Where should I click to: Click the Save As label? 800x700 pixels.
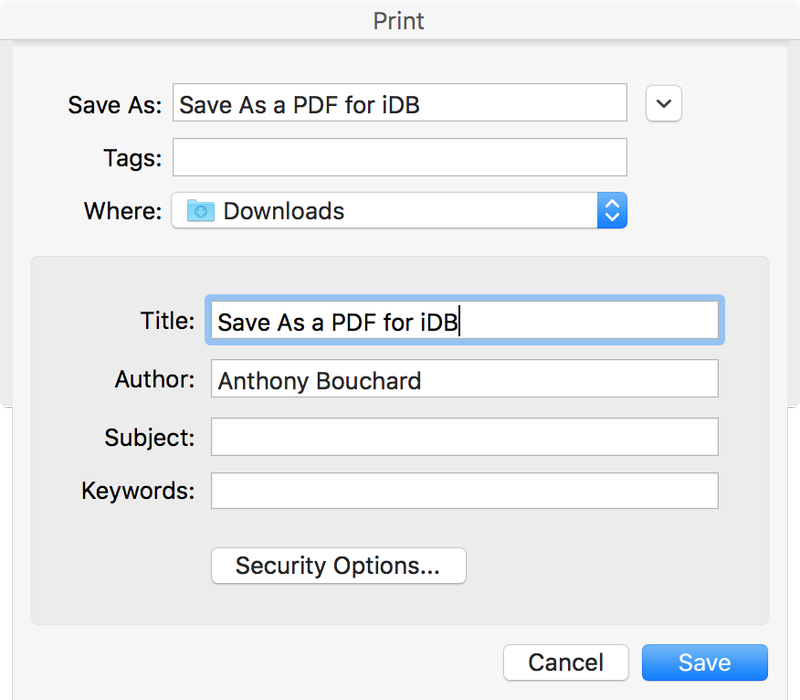coord(115,105)
